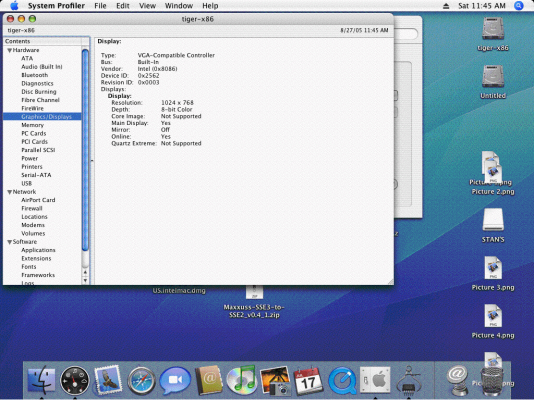Screen dimensions: 534x400
Task: Select Picture 2.png on desktop
Action: coord(493,192)
